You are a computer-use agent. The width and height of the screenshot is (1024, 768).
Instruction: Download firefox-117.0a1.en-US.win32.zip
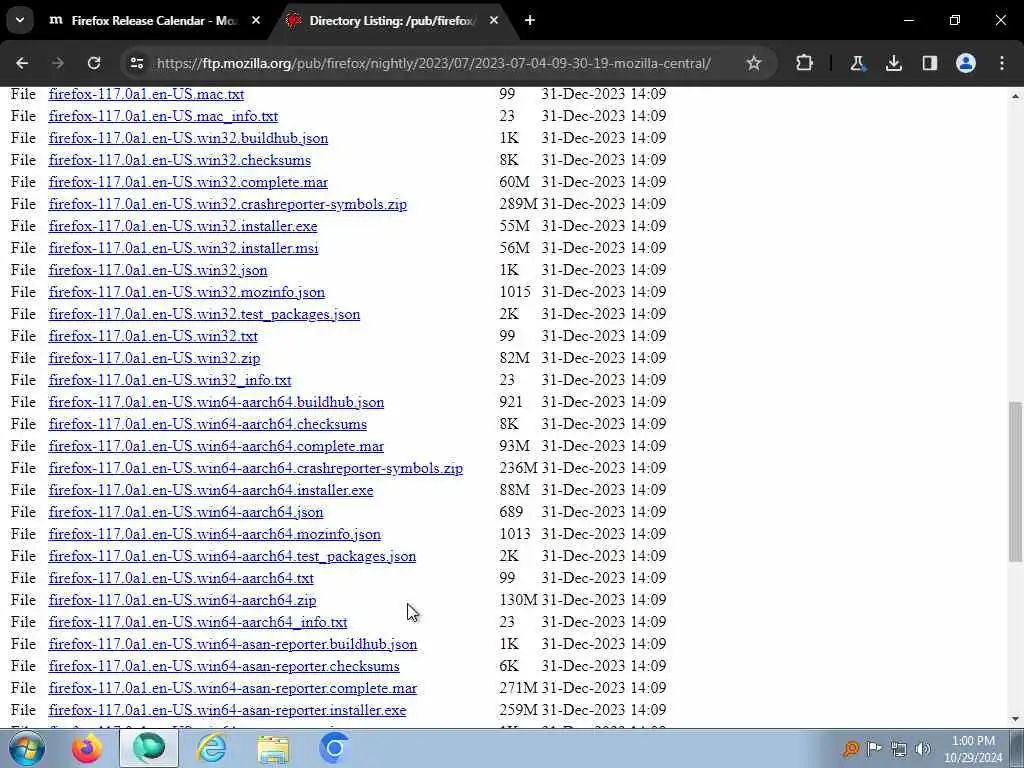(x=154, y=359)
